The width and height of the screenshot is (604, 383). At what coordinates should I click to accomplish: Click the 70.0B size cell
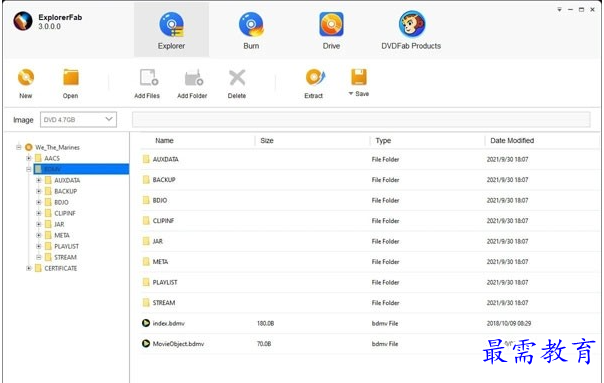264,344
